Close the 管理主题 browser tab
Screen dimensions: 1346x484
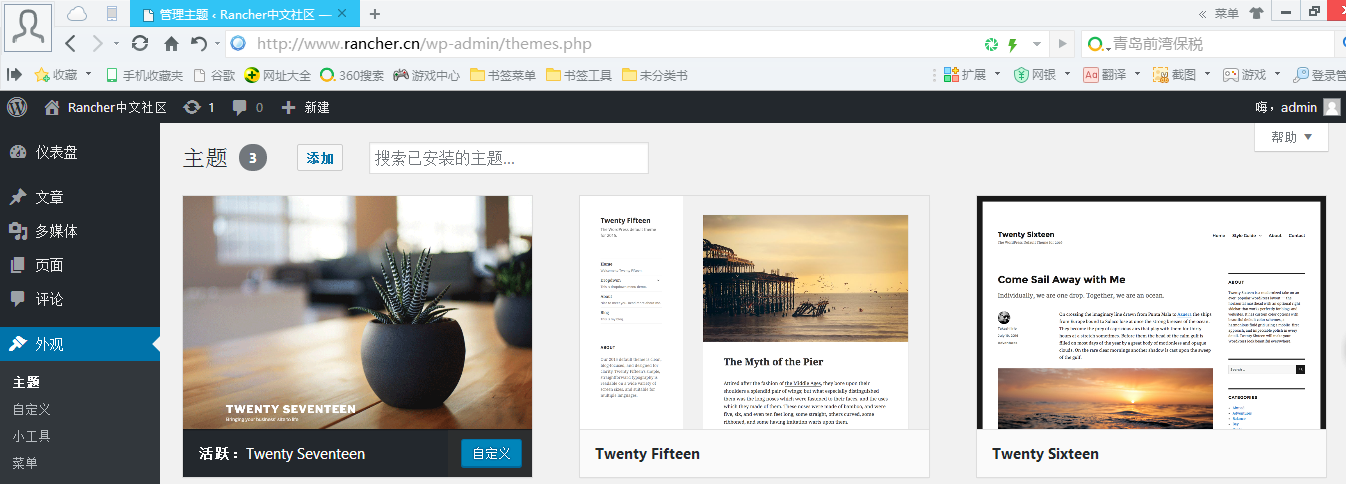[x=342, y=14]
